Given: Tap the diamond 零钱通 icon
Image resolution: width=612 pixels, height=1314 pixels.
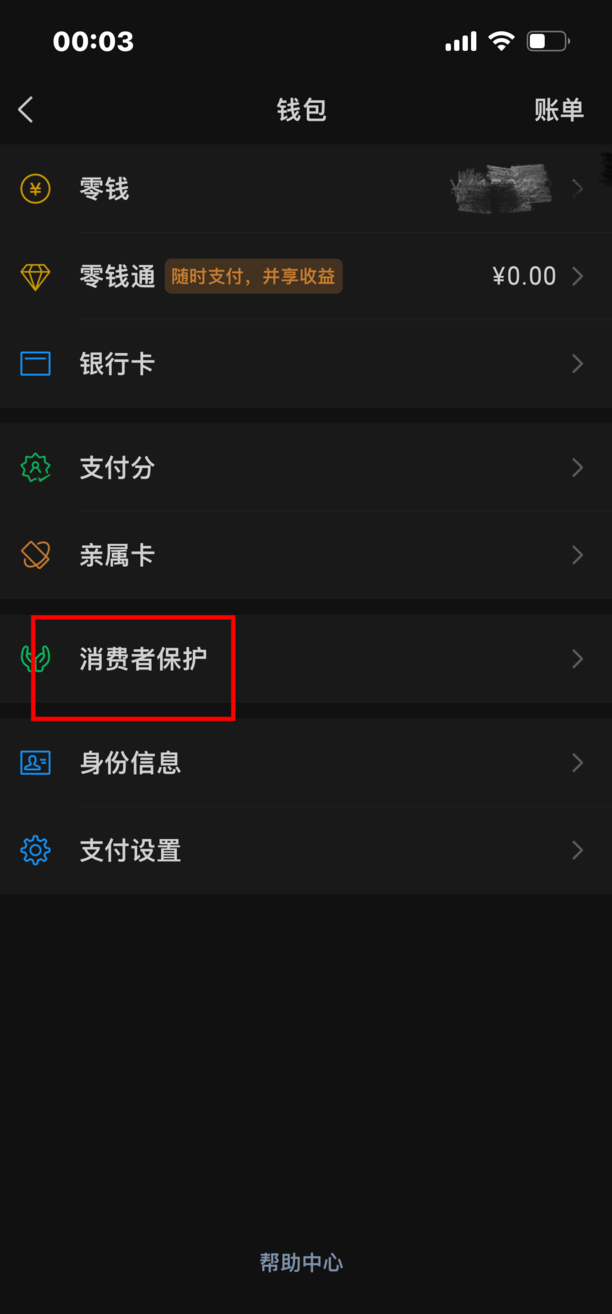Looking at the screenshot, I should [35, 277].
